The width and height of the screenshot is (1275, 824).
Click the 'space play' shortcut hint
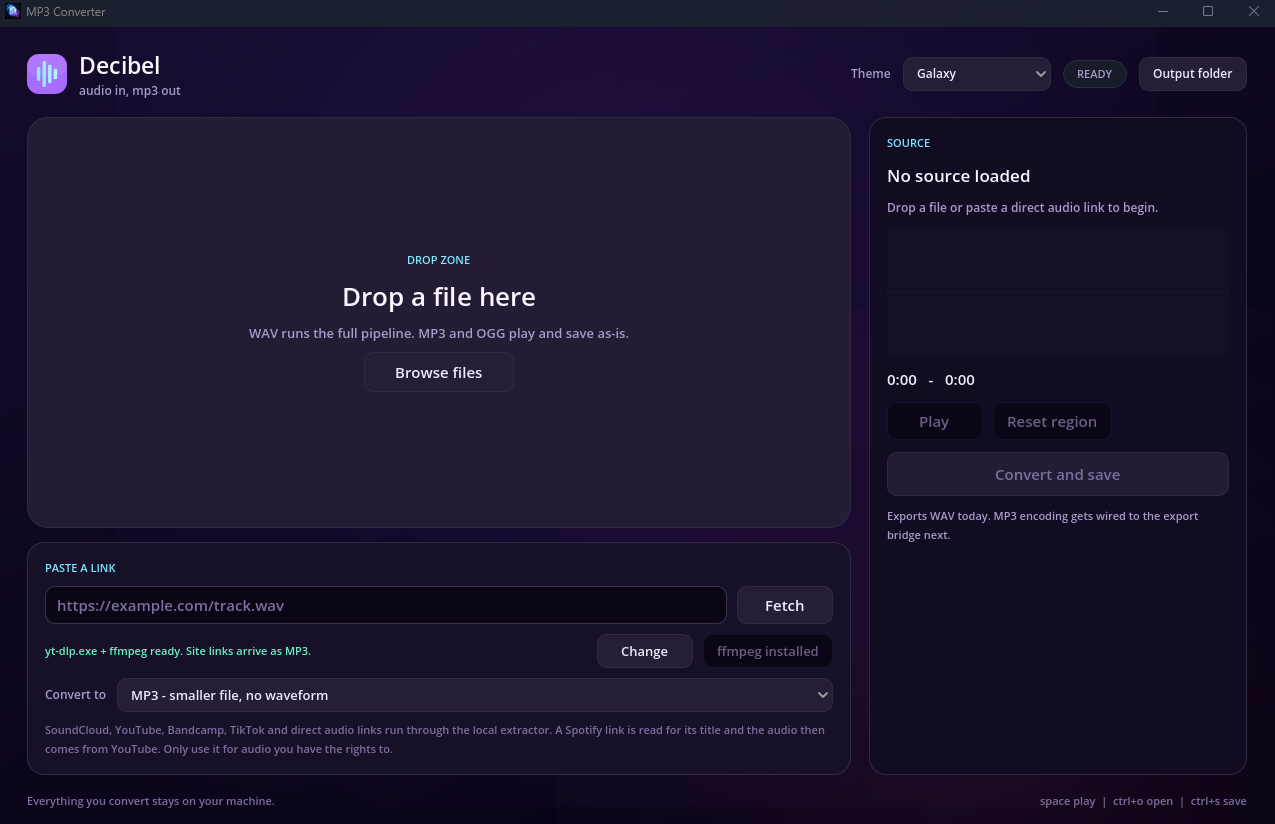(x=1067, y=801)
